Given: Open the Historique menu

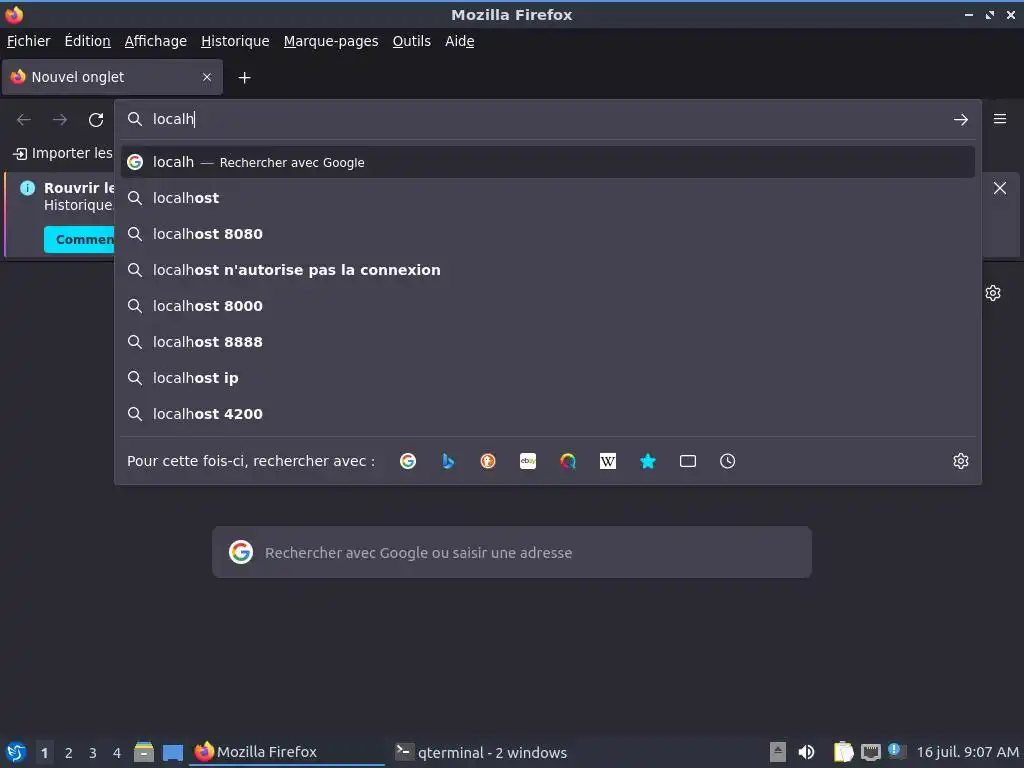Looking at the screenshot, I should pyautogui.click(x=235, y=41).
